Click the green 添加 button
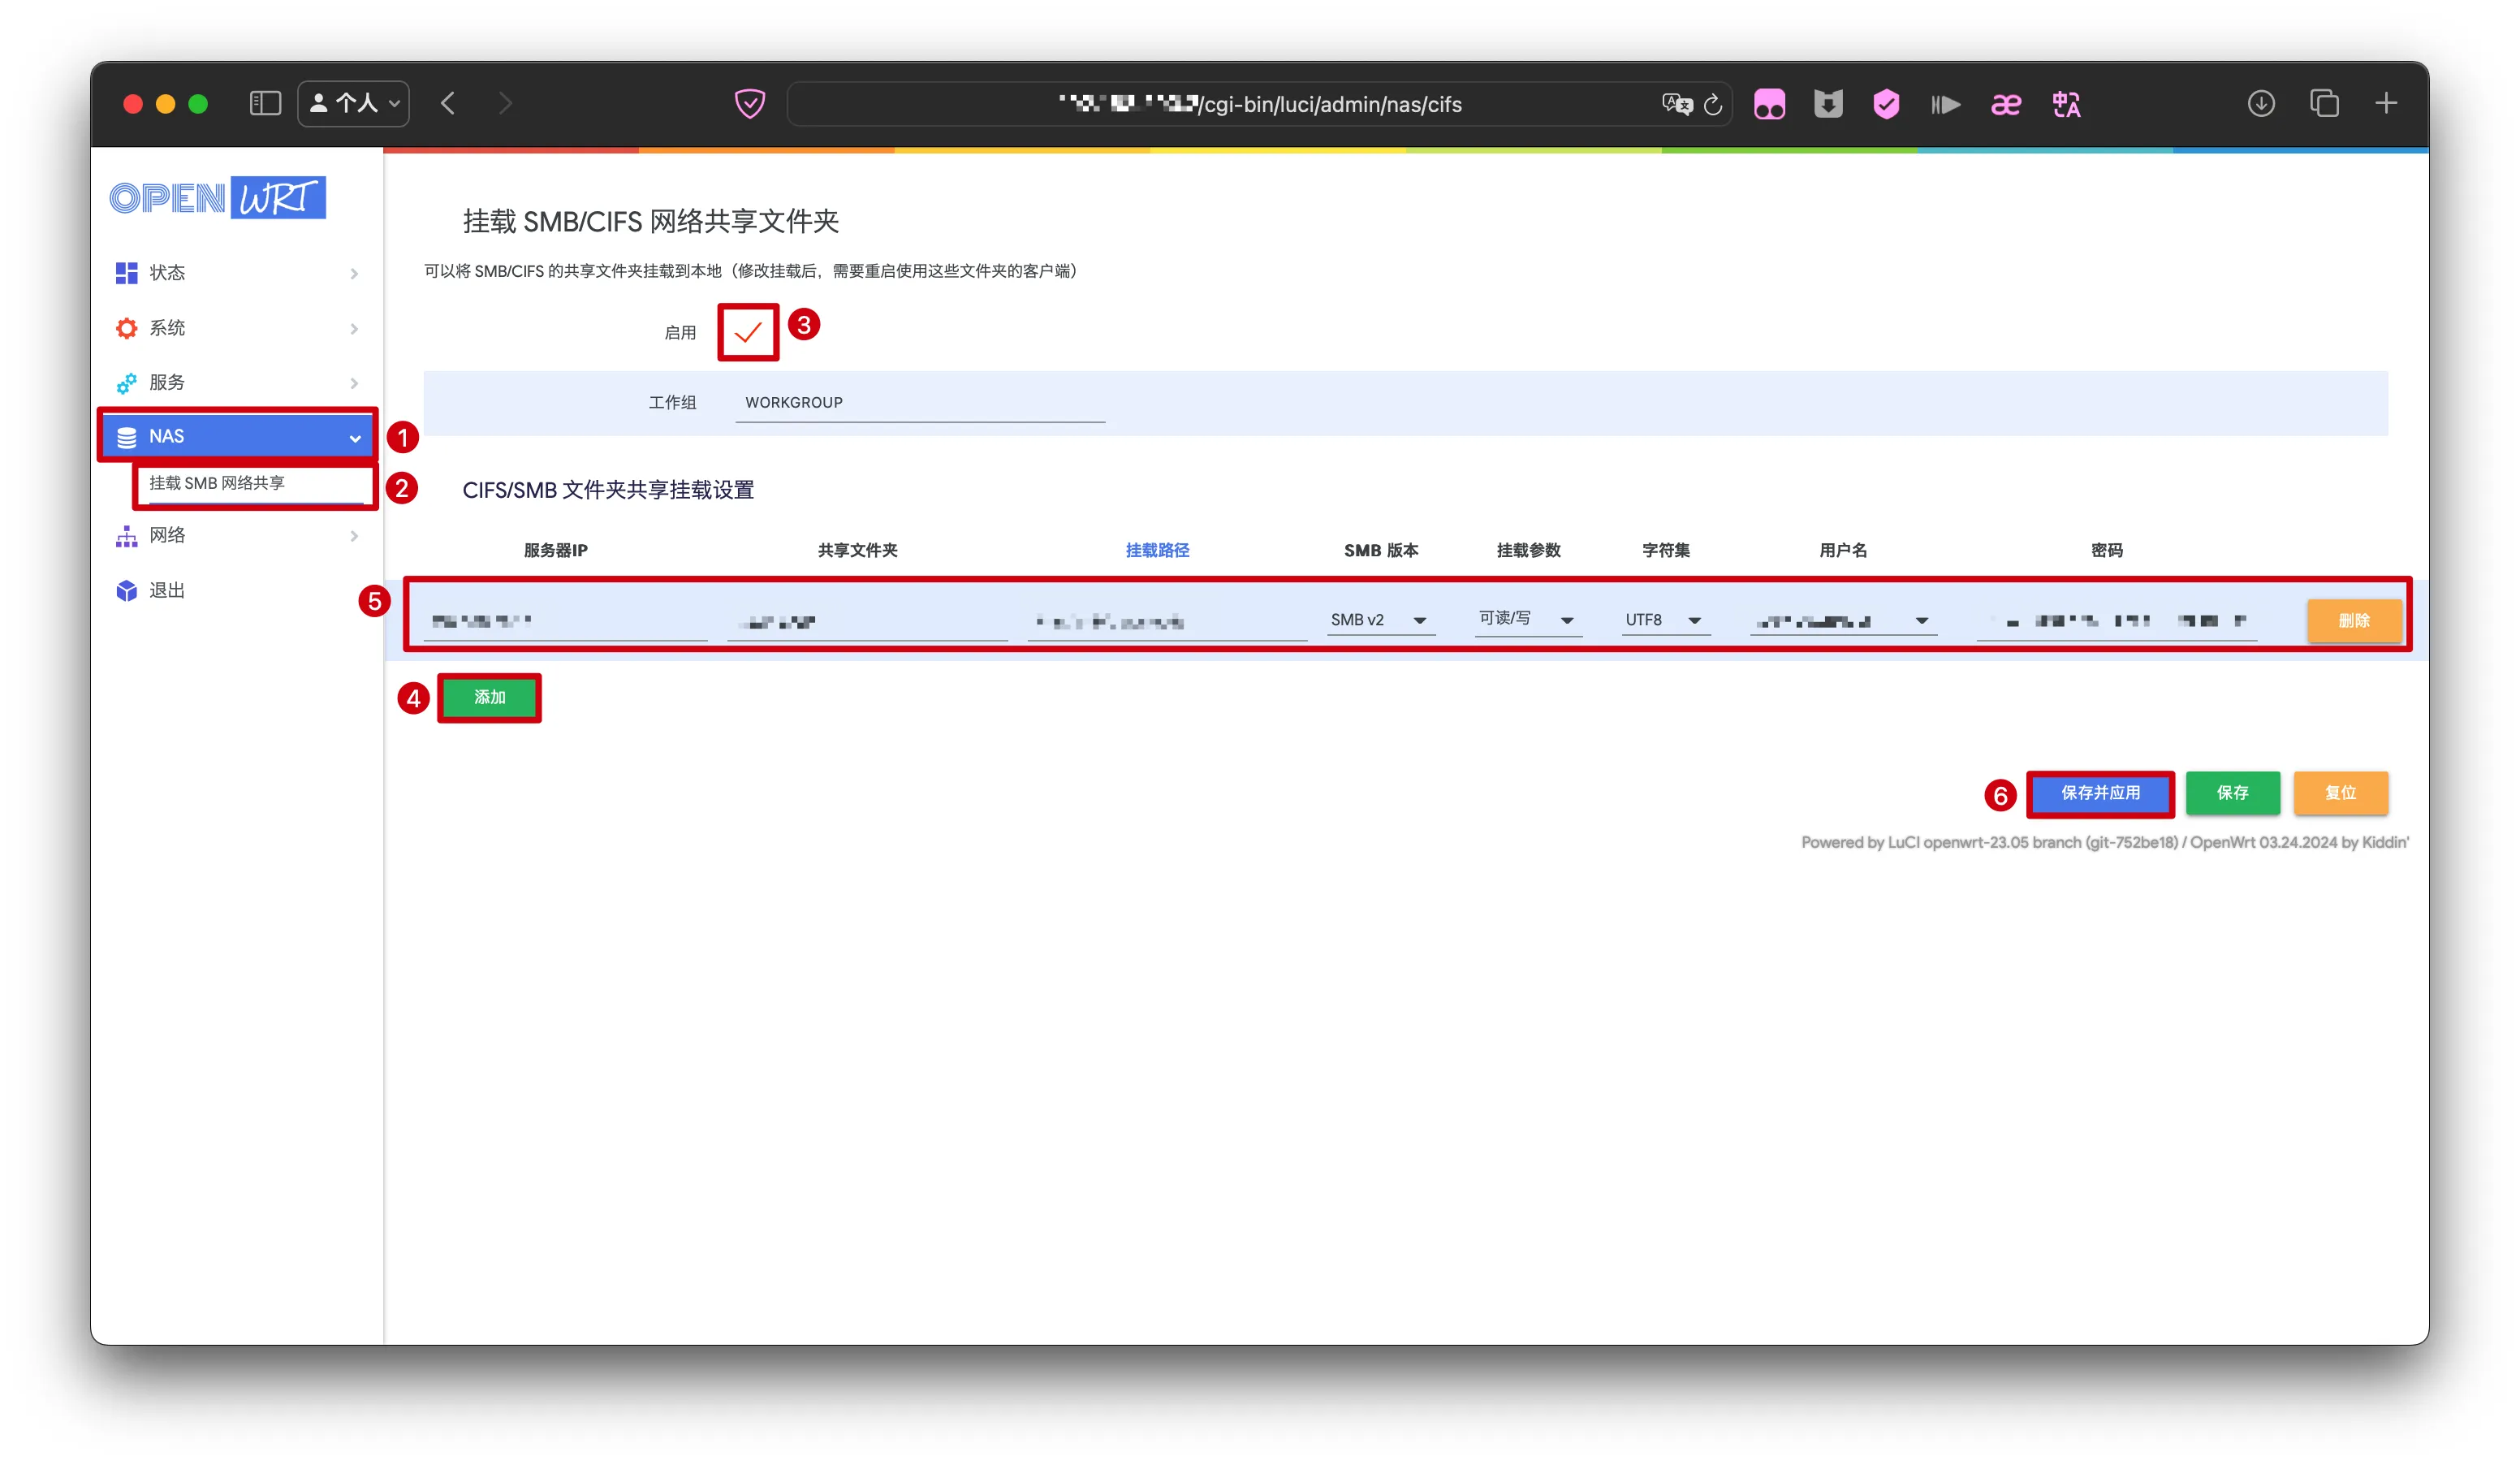 click(489, 697)
